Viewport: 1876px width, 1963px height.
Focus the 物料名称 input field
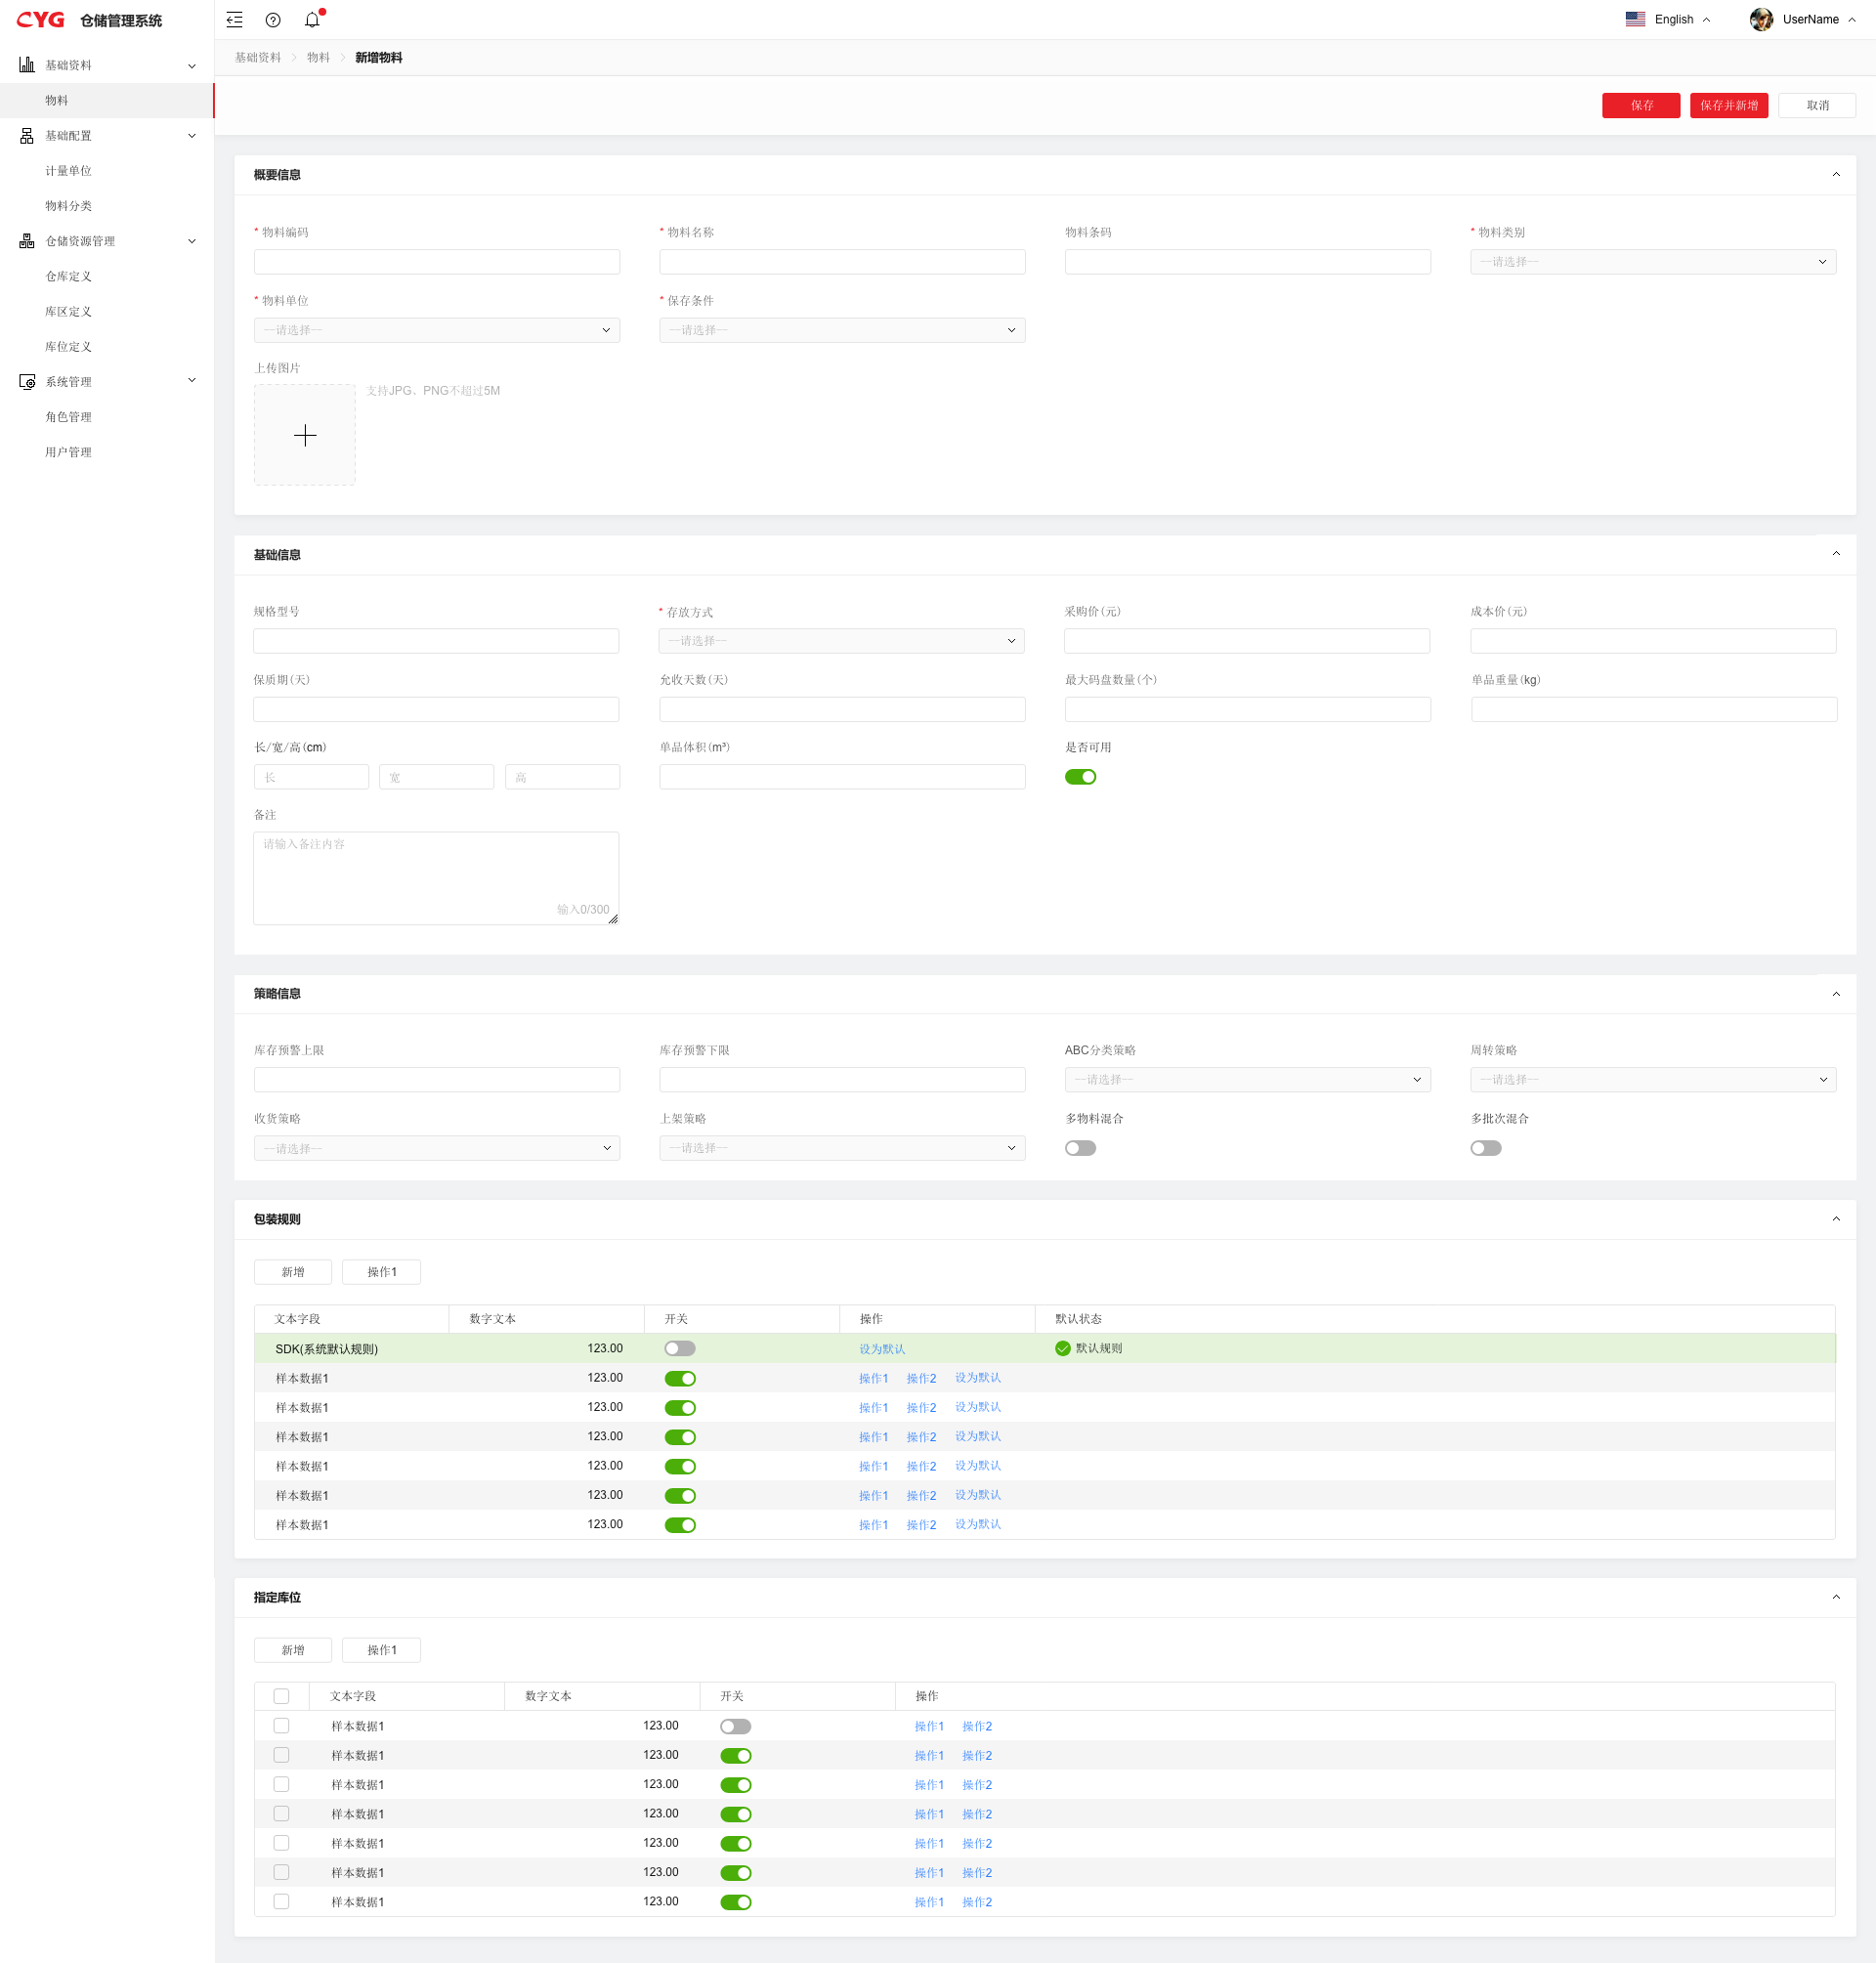click(x=842, y=262)
